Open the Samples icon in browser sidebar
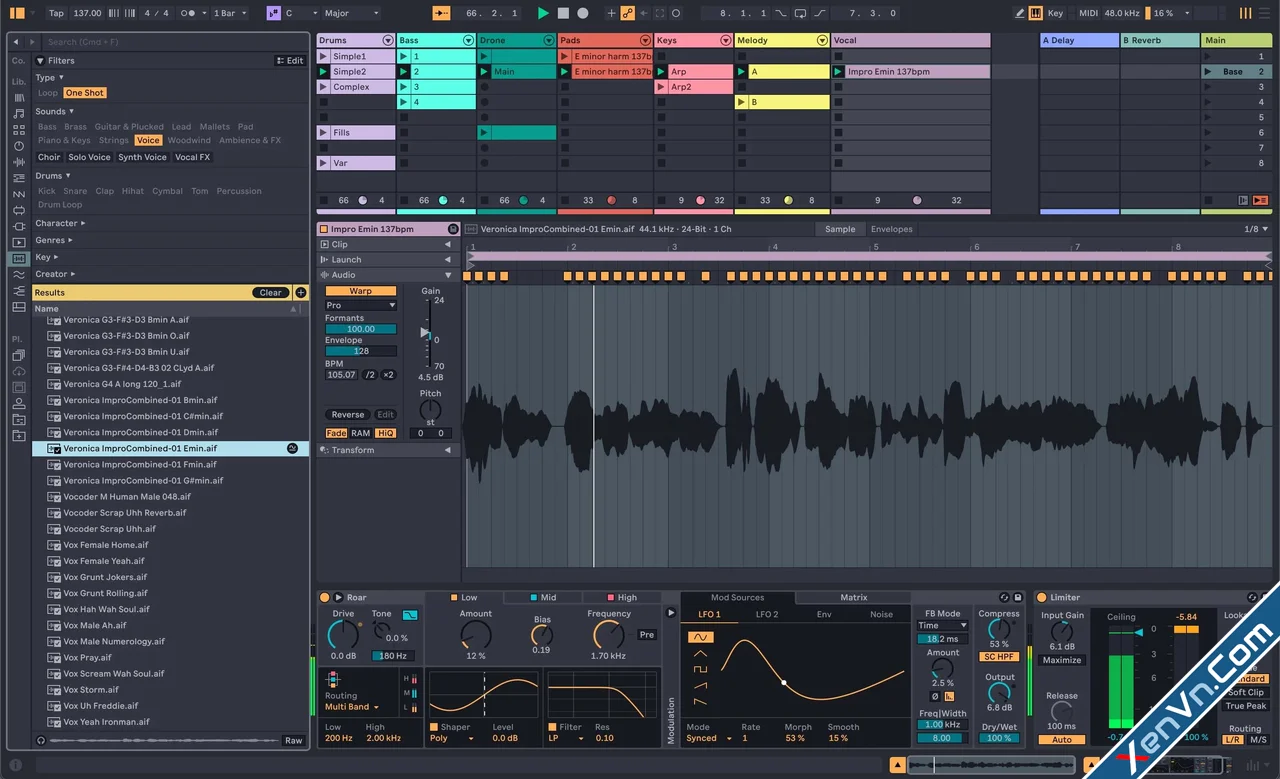1280x779 pixels. pyautogui.click(x=18, y=258)
